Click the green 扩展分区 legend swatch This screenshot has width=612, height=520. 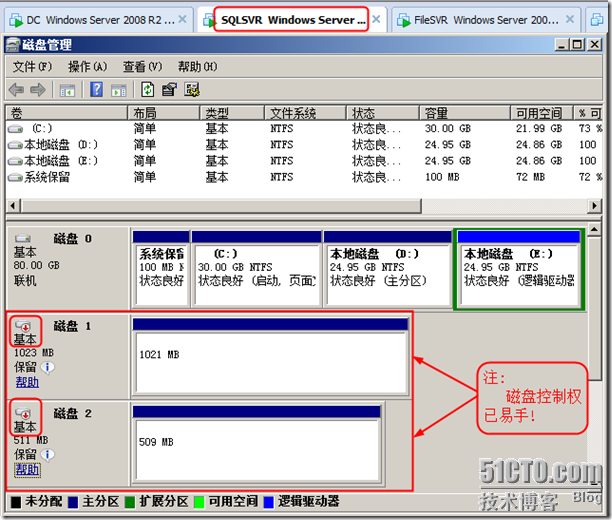point(130,502)
